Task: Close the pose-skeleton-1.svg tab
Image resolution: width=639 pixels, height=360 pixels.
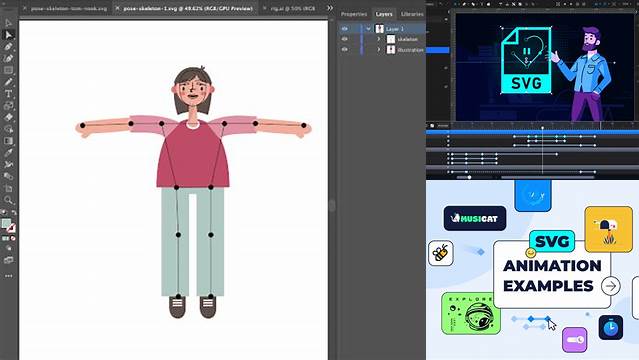Action: [117, 8]
